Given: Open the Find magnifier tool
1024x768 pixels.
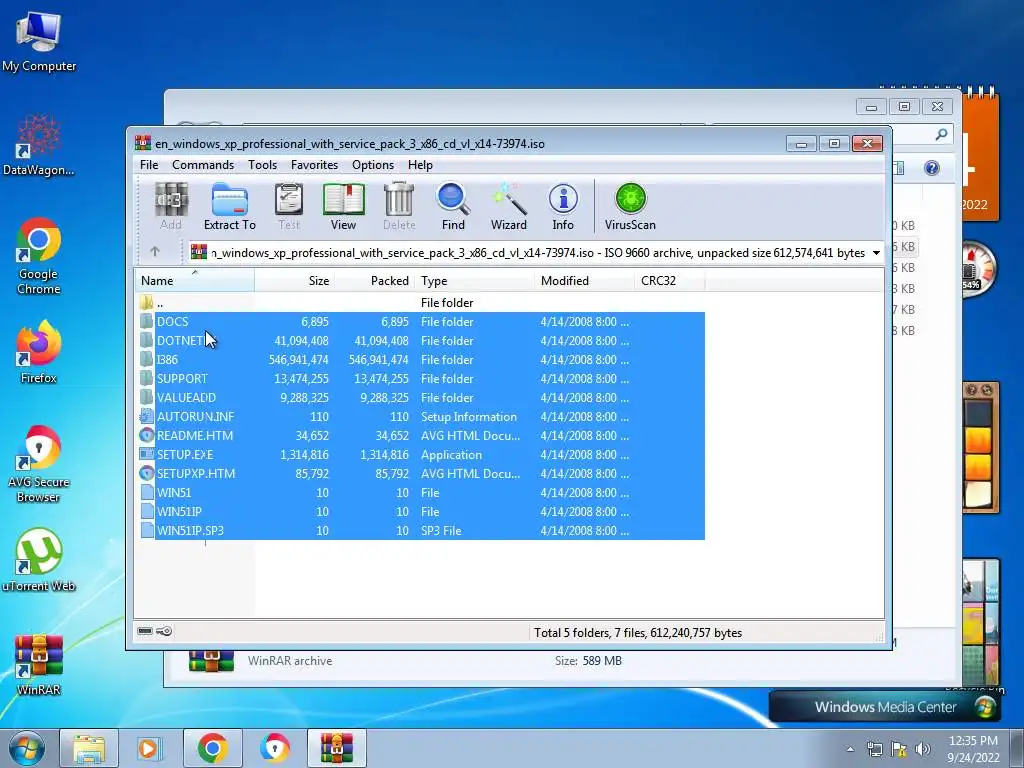Looking at the screenshot, I should click(x=453, y=206).
